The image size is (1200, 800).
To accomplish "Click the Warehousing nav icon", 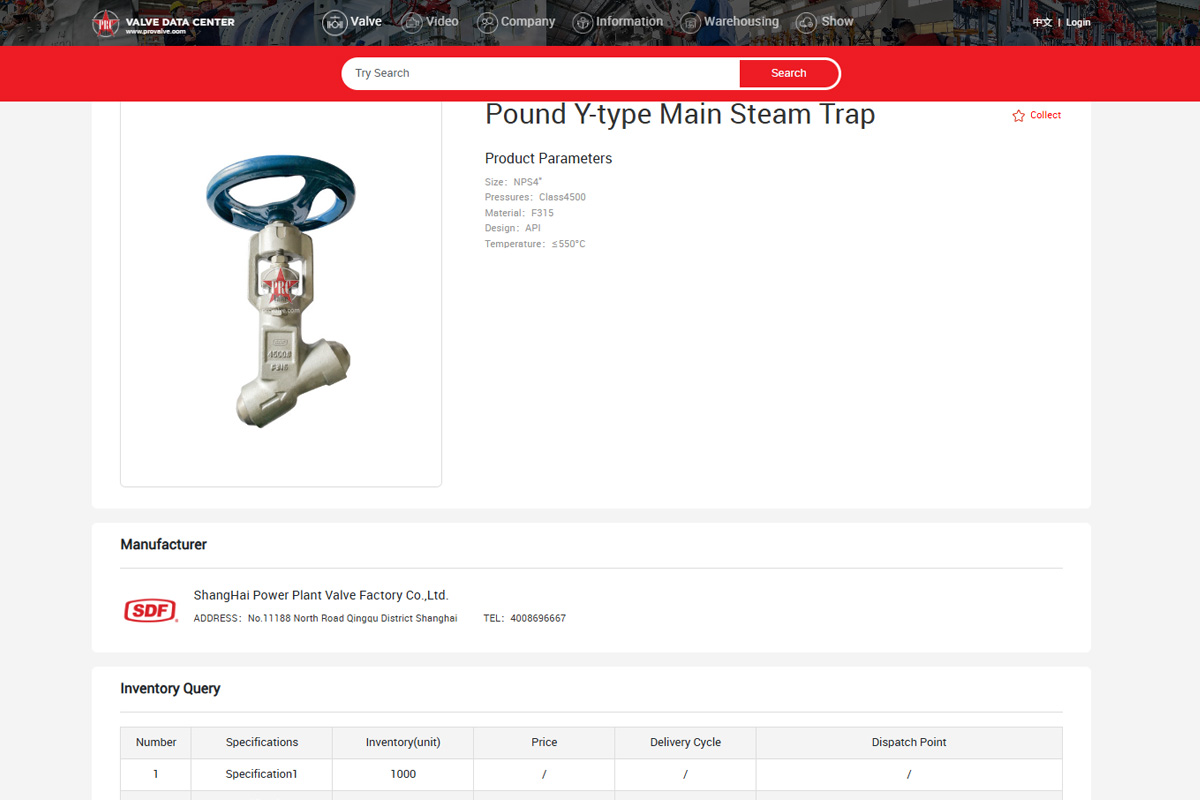I will coord(690,22).
